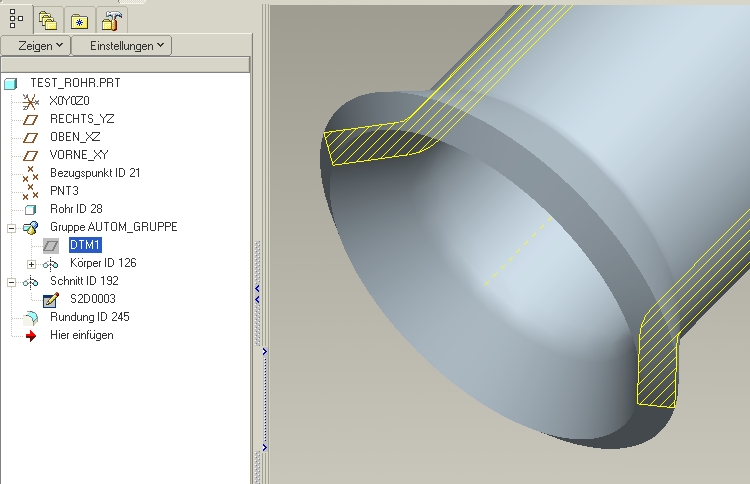
Task: Open the Model Tree navigator tab
Action: coord(16,19)
